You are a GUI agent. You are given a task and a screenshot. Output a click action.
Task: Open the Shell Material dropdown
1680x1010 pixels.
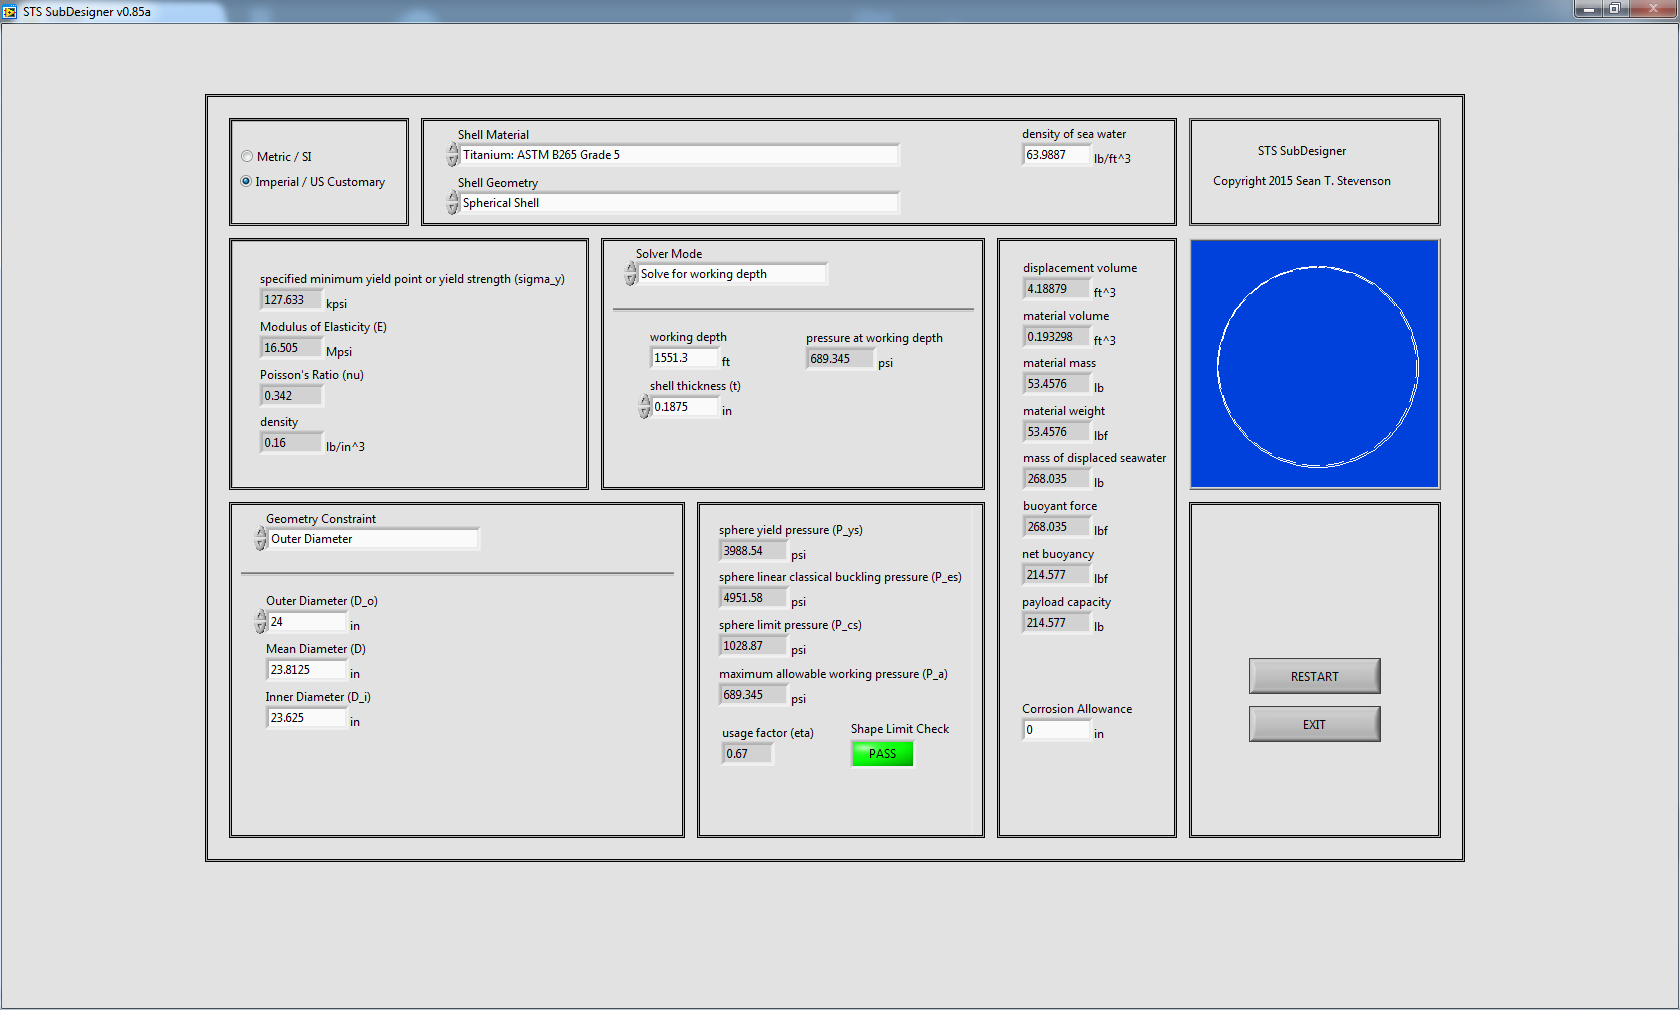pos(679,155)
